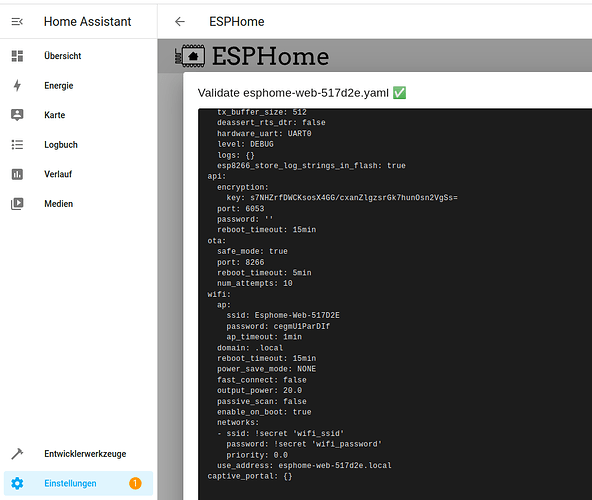Viewport: 592px width, 500px height.
Task: Open the Übersicht menu item
Action: (79, 56)
